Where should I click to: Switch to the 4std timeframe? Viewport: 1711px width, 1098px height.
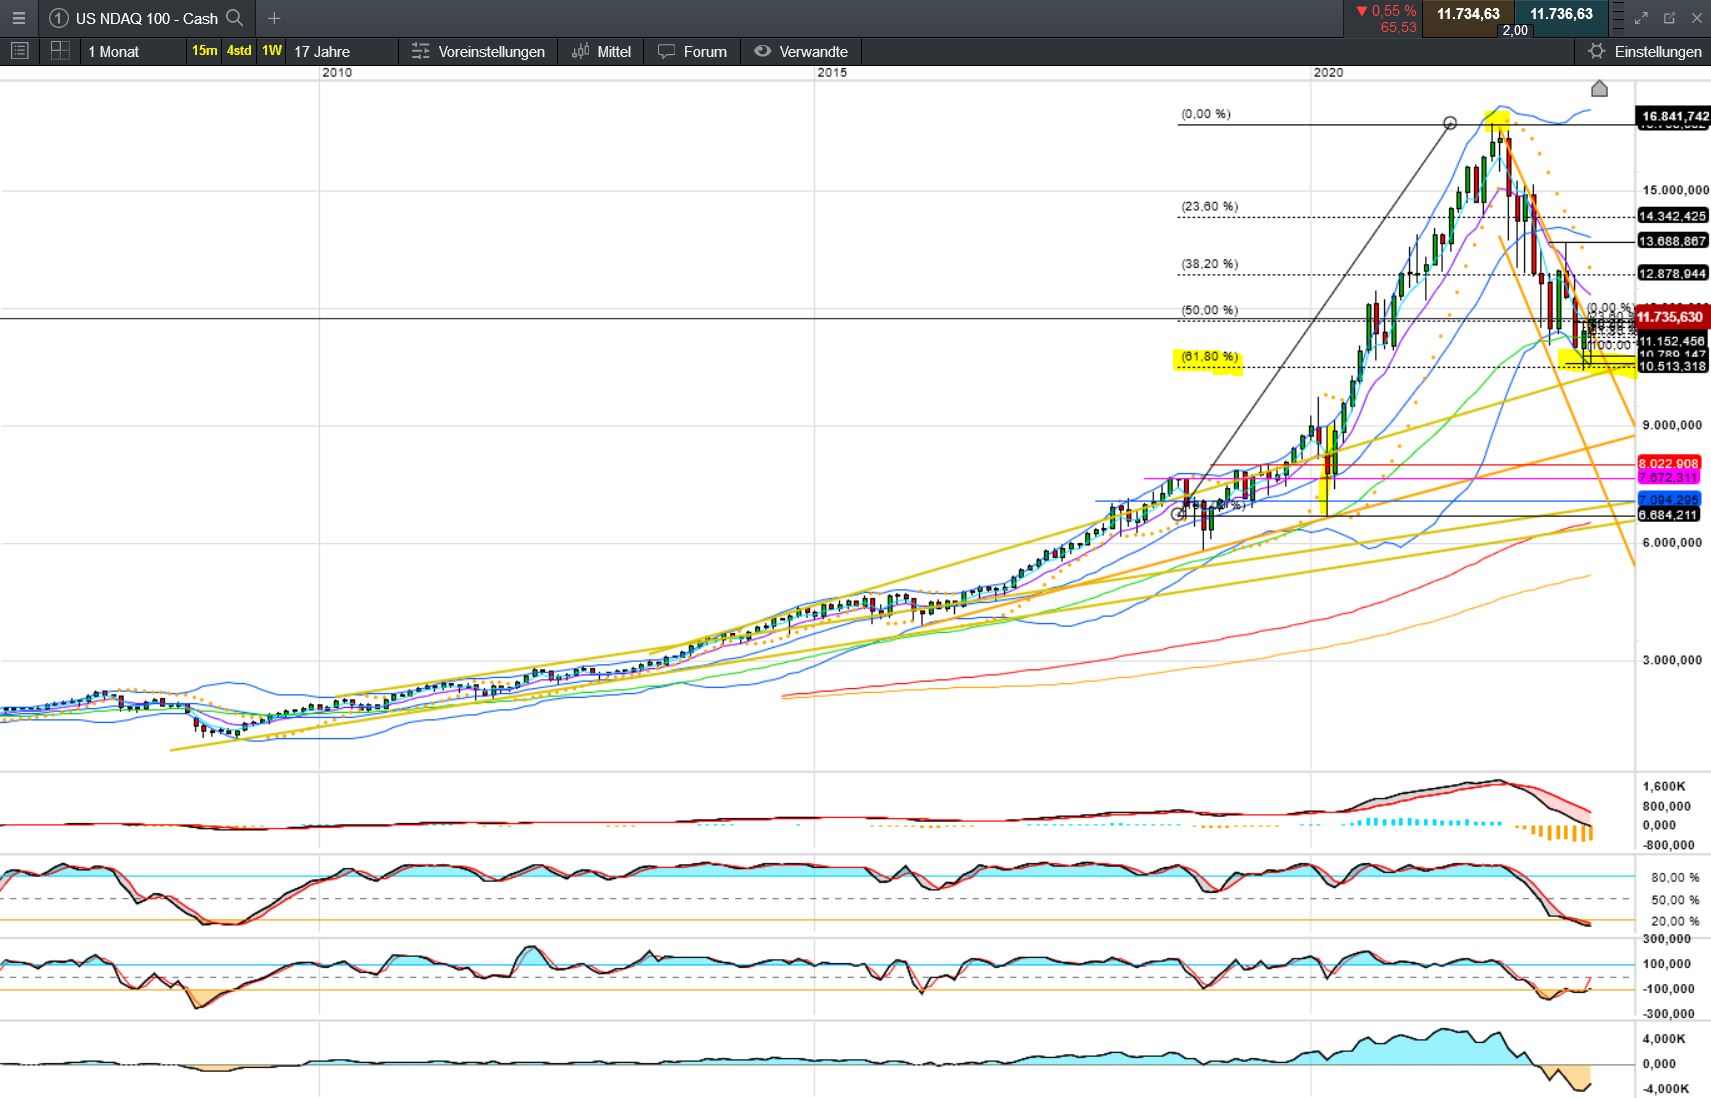tap(238, 51)
